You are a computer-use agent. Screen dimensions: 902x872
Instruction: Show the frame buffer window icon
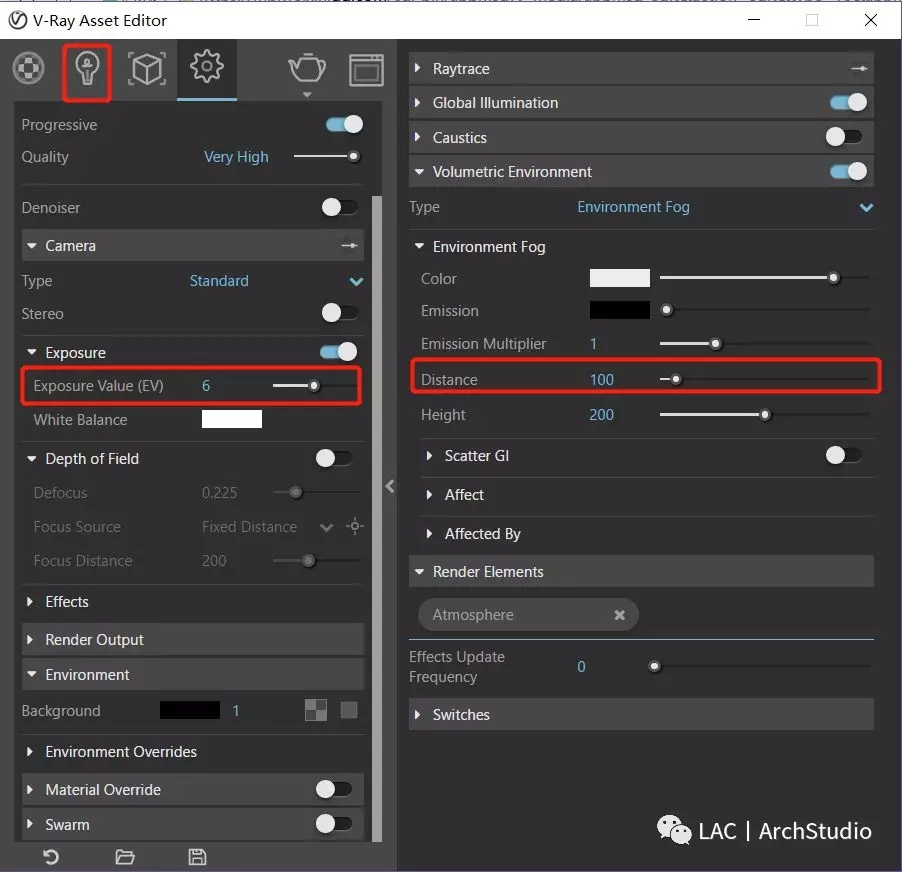[366, 70]
